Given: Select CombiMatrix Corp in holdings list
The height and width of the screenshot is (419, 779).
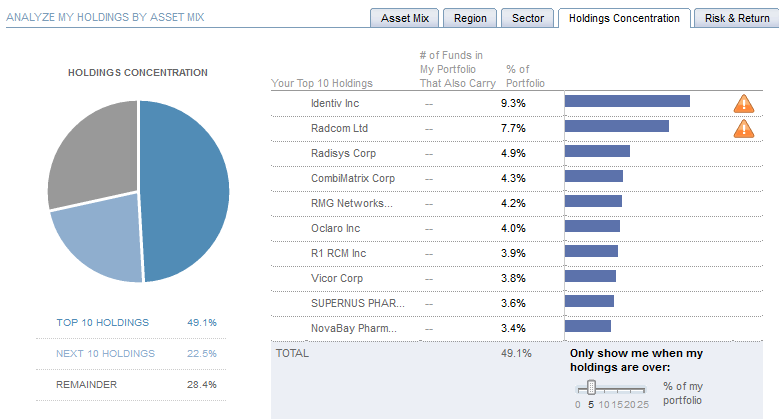Looking at the screenshot, I should (353, 178).
